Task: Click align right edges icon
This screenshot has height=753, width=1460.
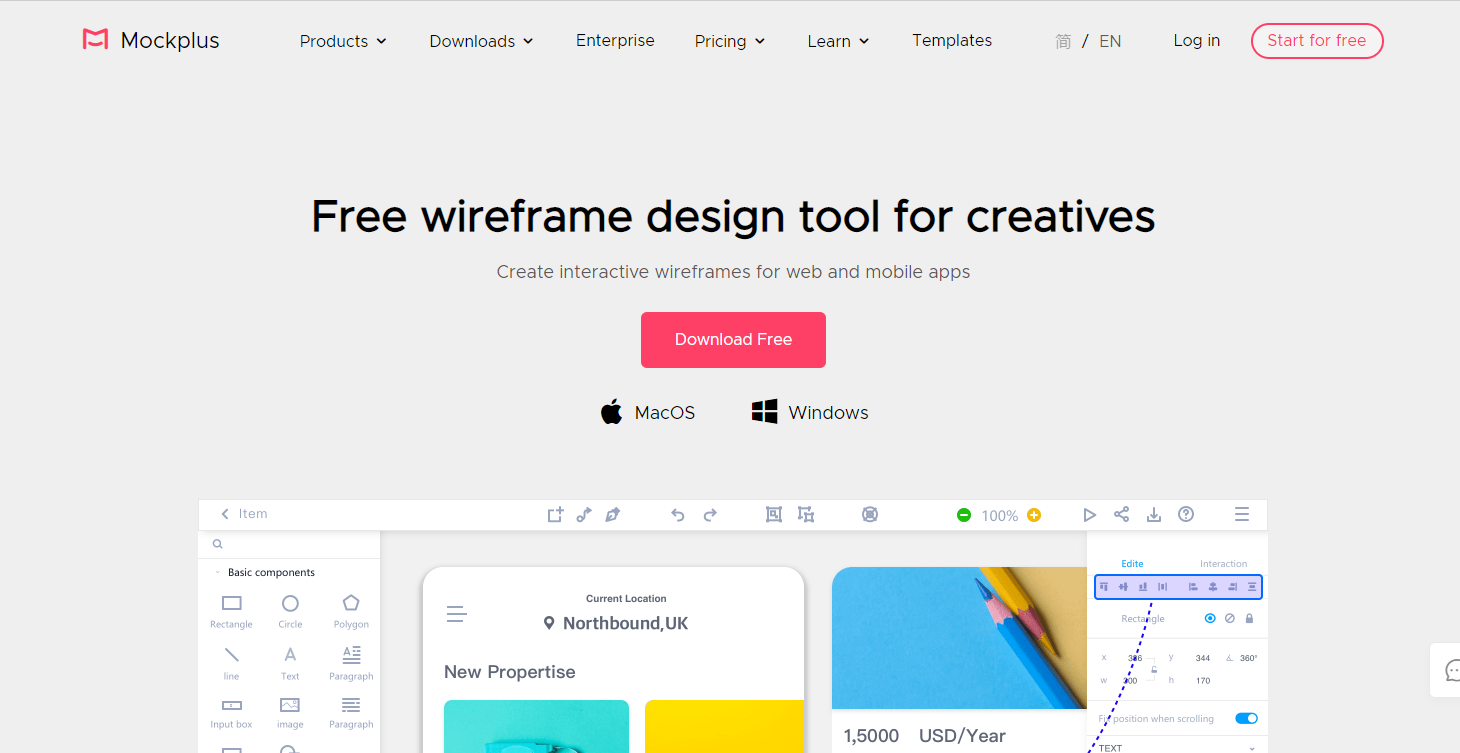Action: pyautogui.click(x=1232, y=587)
